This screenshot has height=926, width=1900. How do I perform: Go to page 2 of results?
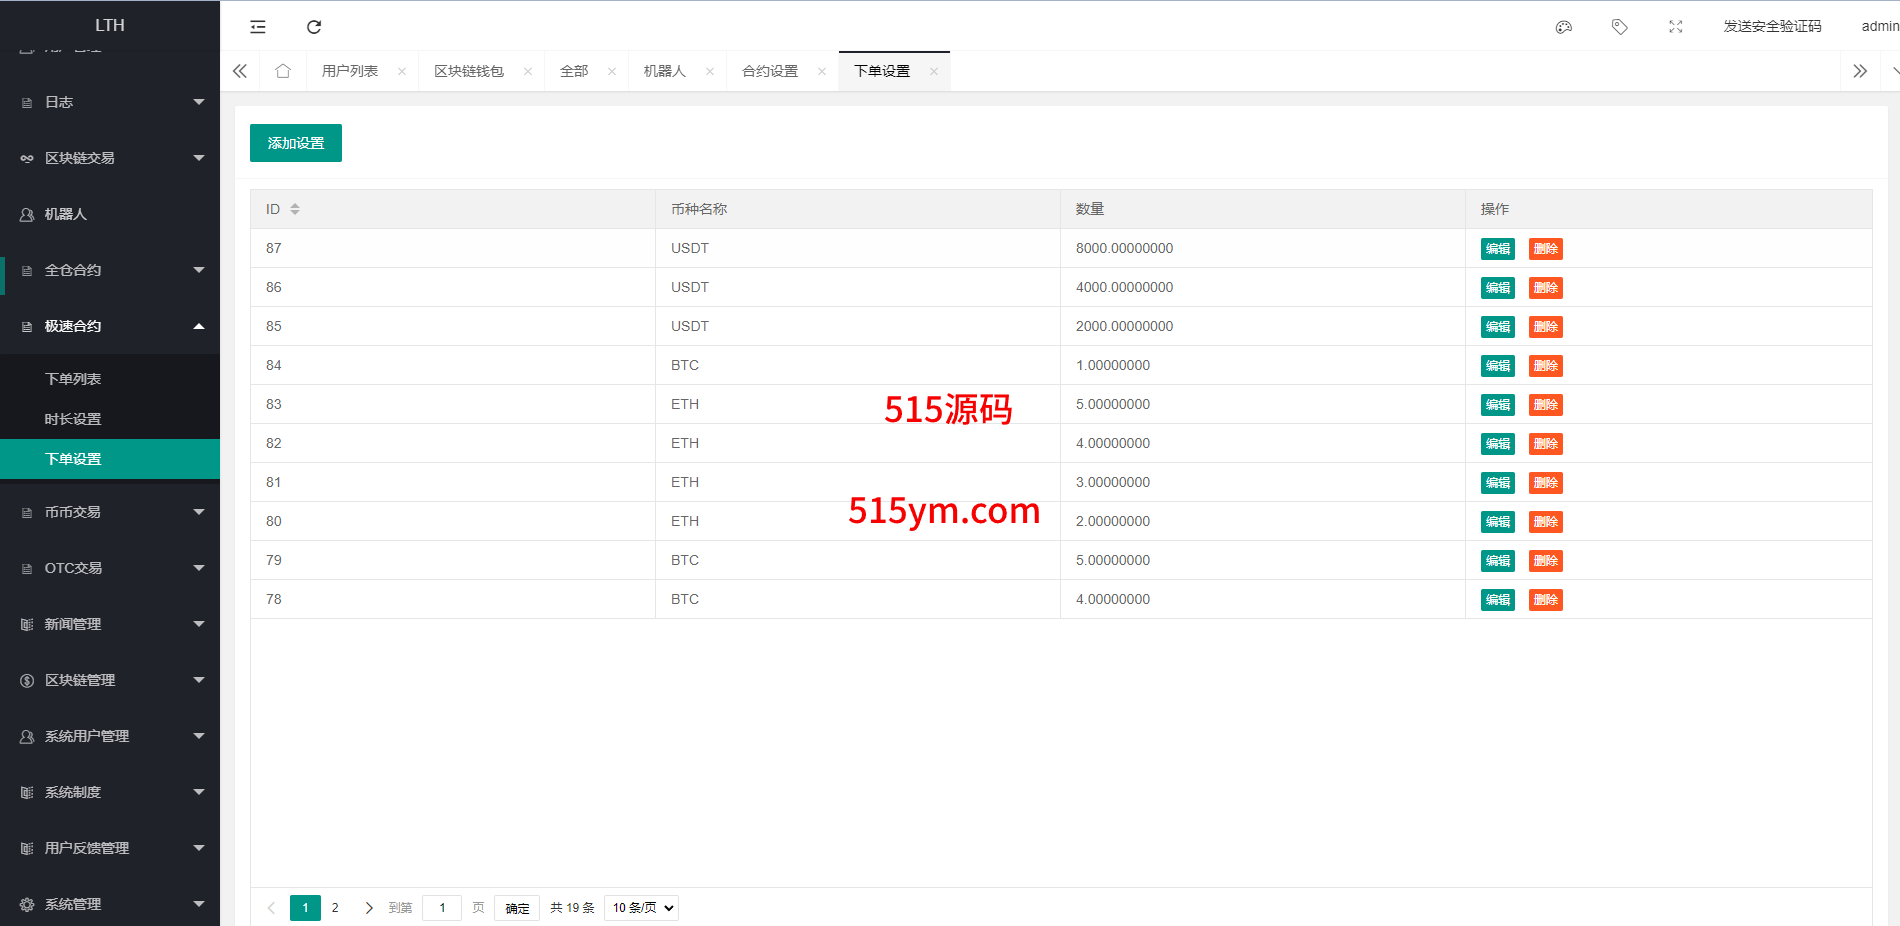[x=335, y=908]
